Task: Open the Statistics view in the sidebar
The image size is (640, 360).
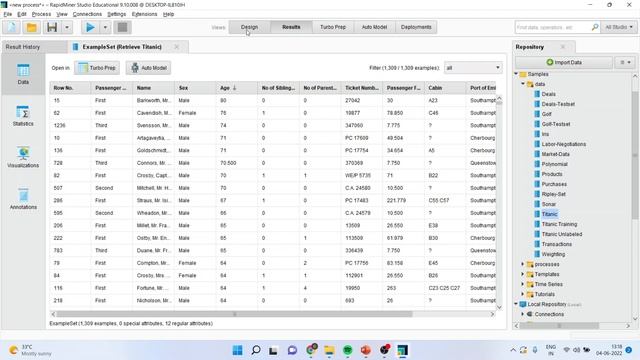Action: [23, 116]
